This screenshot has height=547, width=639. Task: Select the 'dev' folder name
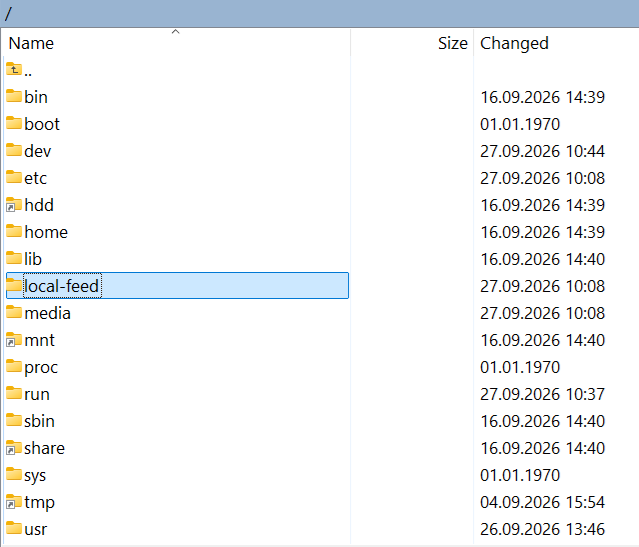tap(37, 151)
